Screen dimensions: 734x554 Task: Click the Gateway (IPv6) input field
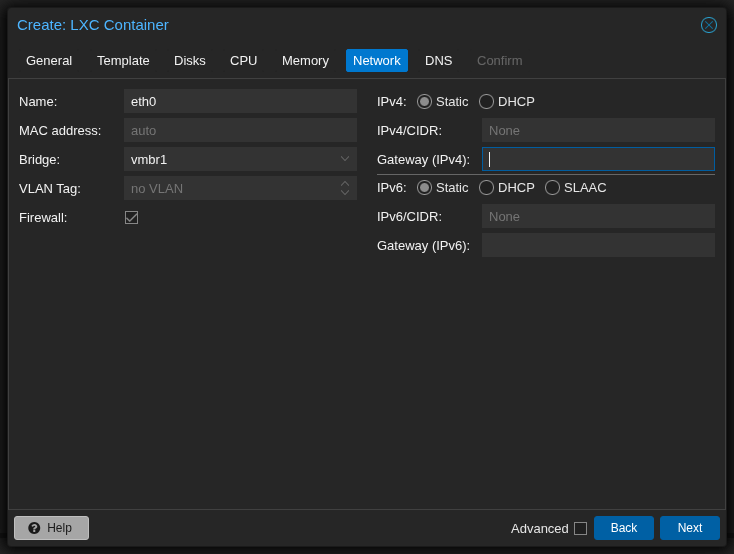(598, 245)
